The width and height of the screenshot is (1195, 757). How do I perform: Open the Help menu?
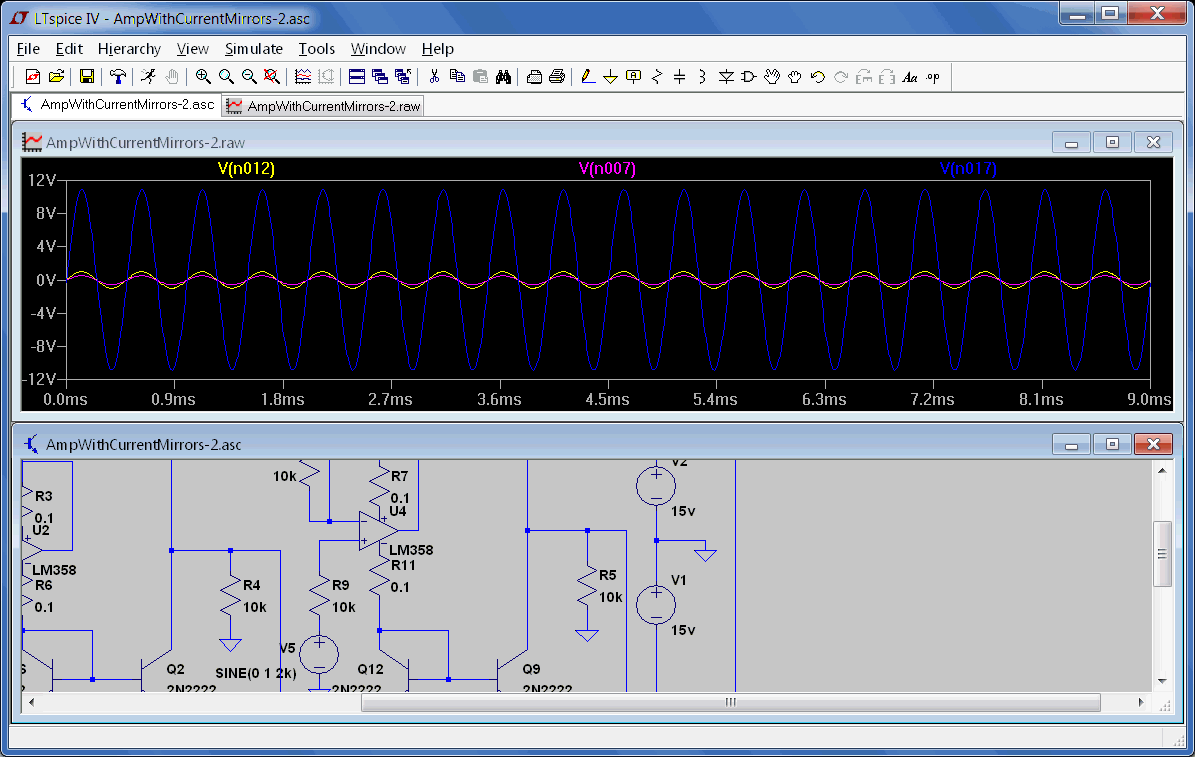point(437,49)
